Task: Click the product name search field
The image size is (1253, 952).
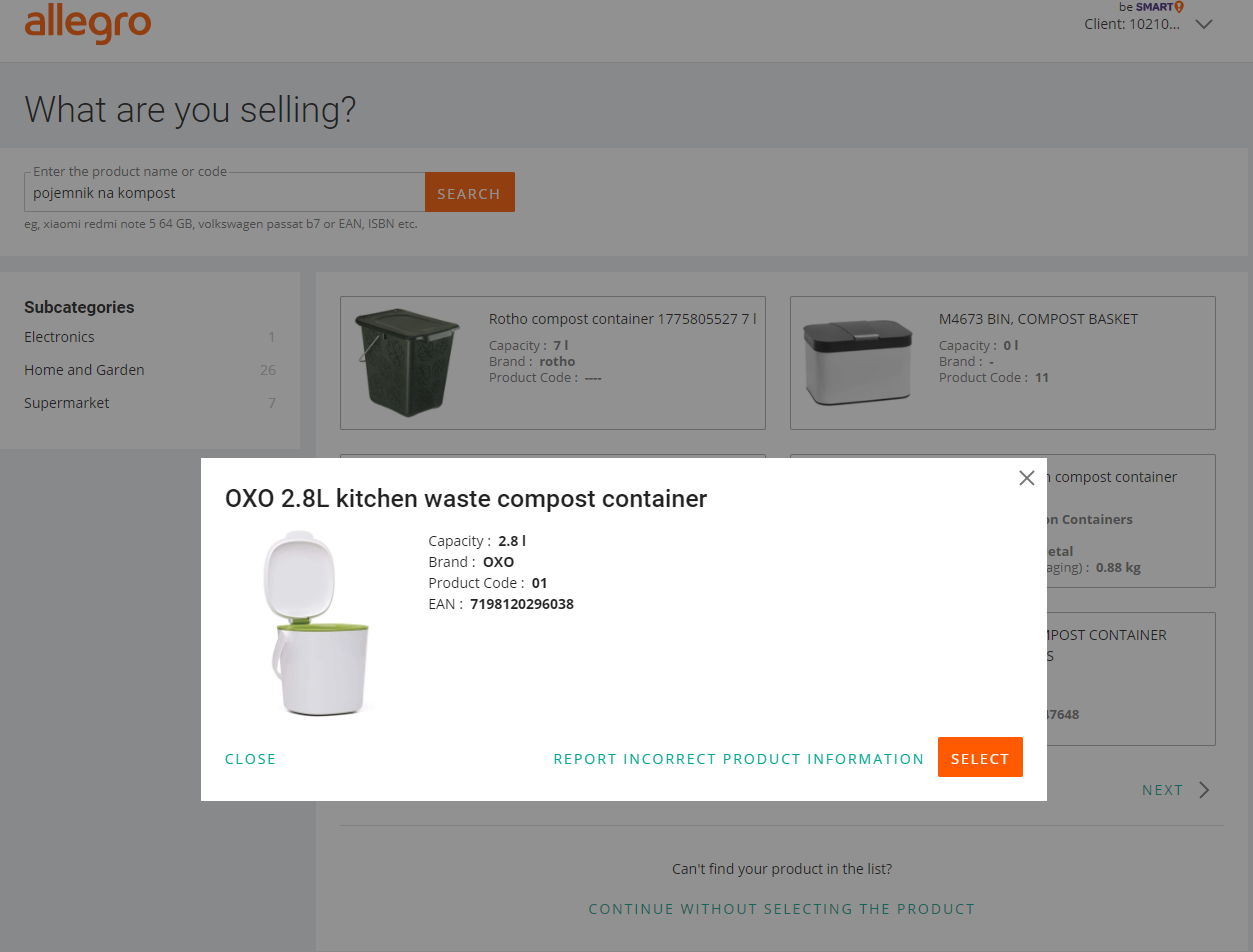Action: [222, 191]
